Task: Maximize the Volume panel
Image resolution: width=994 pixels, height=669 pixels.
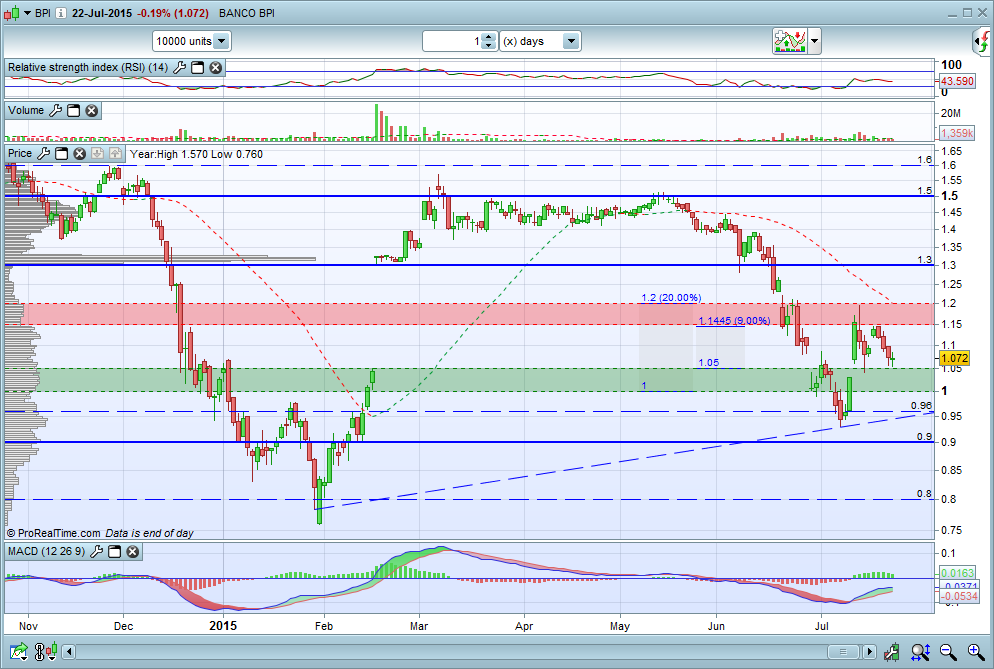Action: click(x=74, y=110)
